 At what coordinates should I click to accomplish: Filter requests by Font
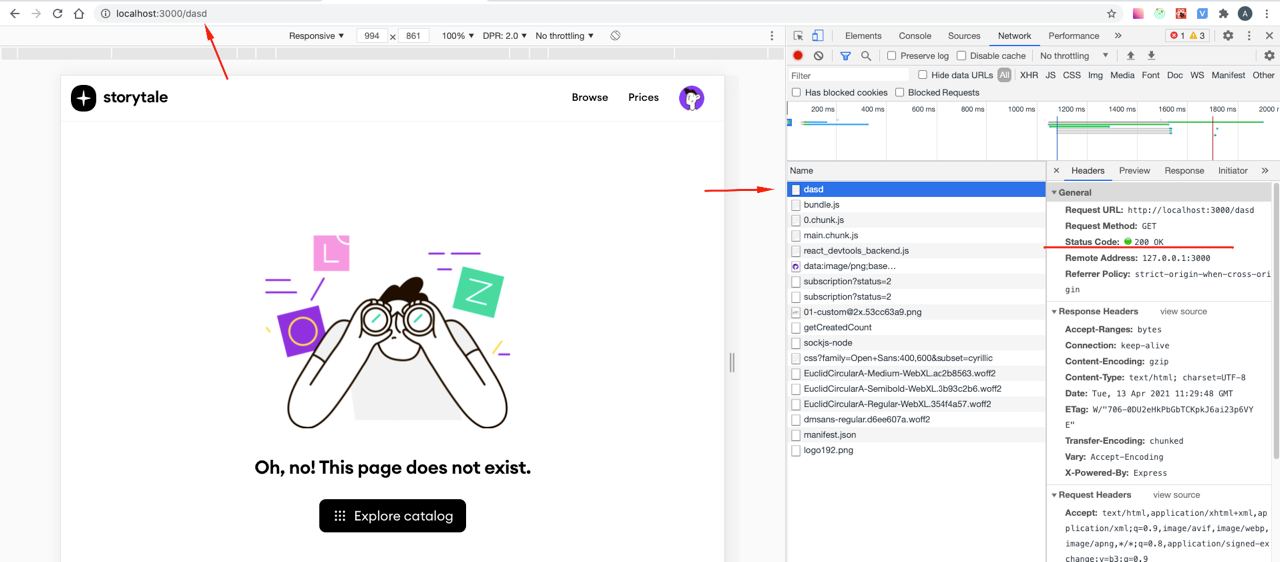point(1150,75)
